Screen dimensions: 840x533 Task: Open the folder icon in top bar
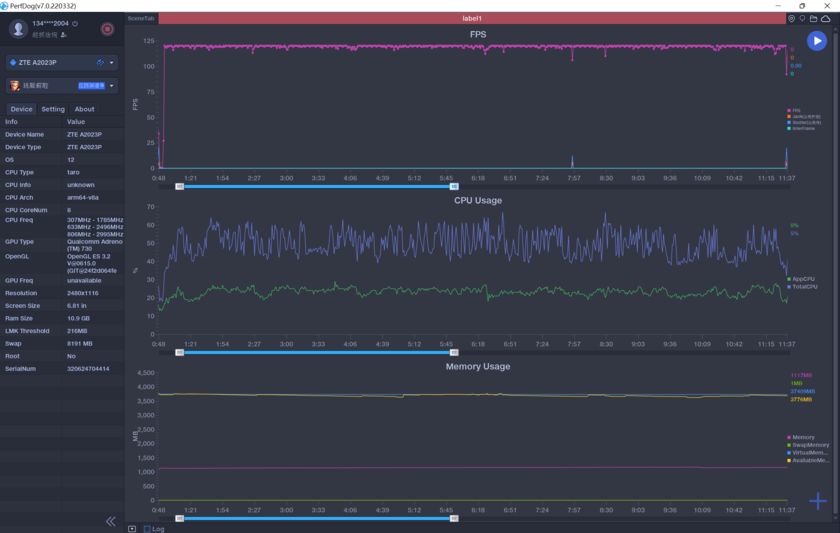814,18
